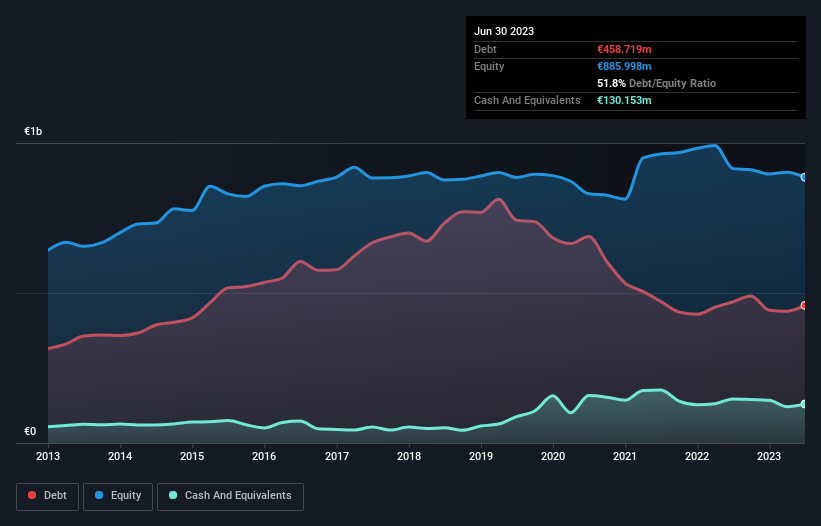
Task: Click Cash And Equivalents label in tooltip
Action: pyautogui.click(x=527, y=100)
